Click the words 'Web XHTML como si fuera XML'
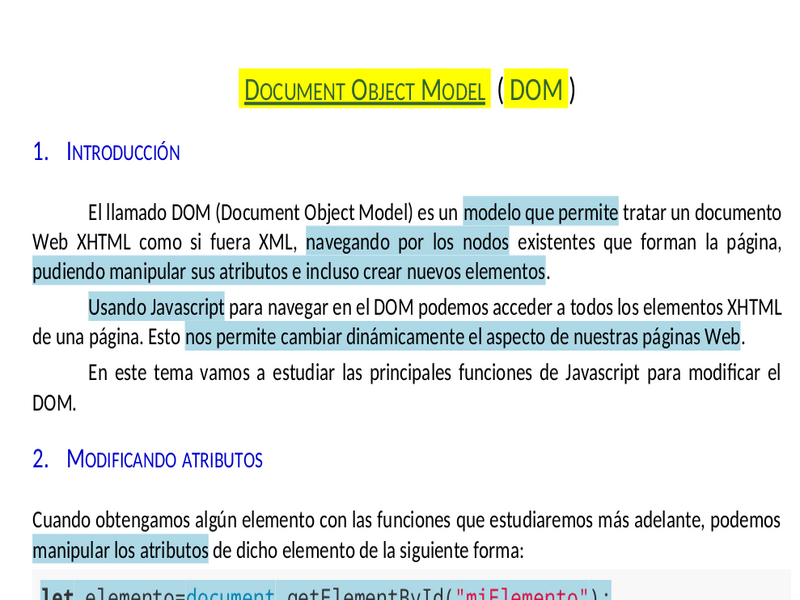The height and width of the screenshot is (600, 800). coord(164,241)
